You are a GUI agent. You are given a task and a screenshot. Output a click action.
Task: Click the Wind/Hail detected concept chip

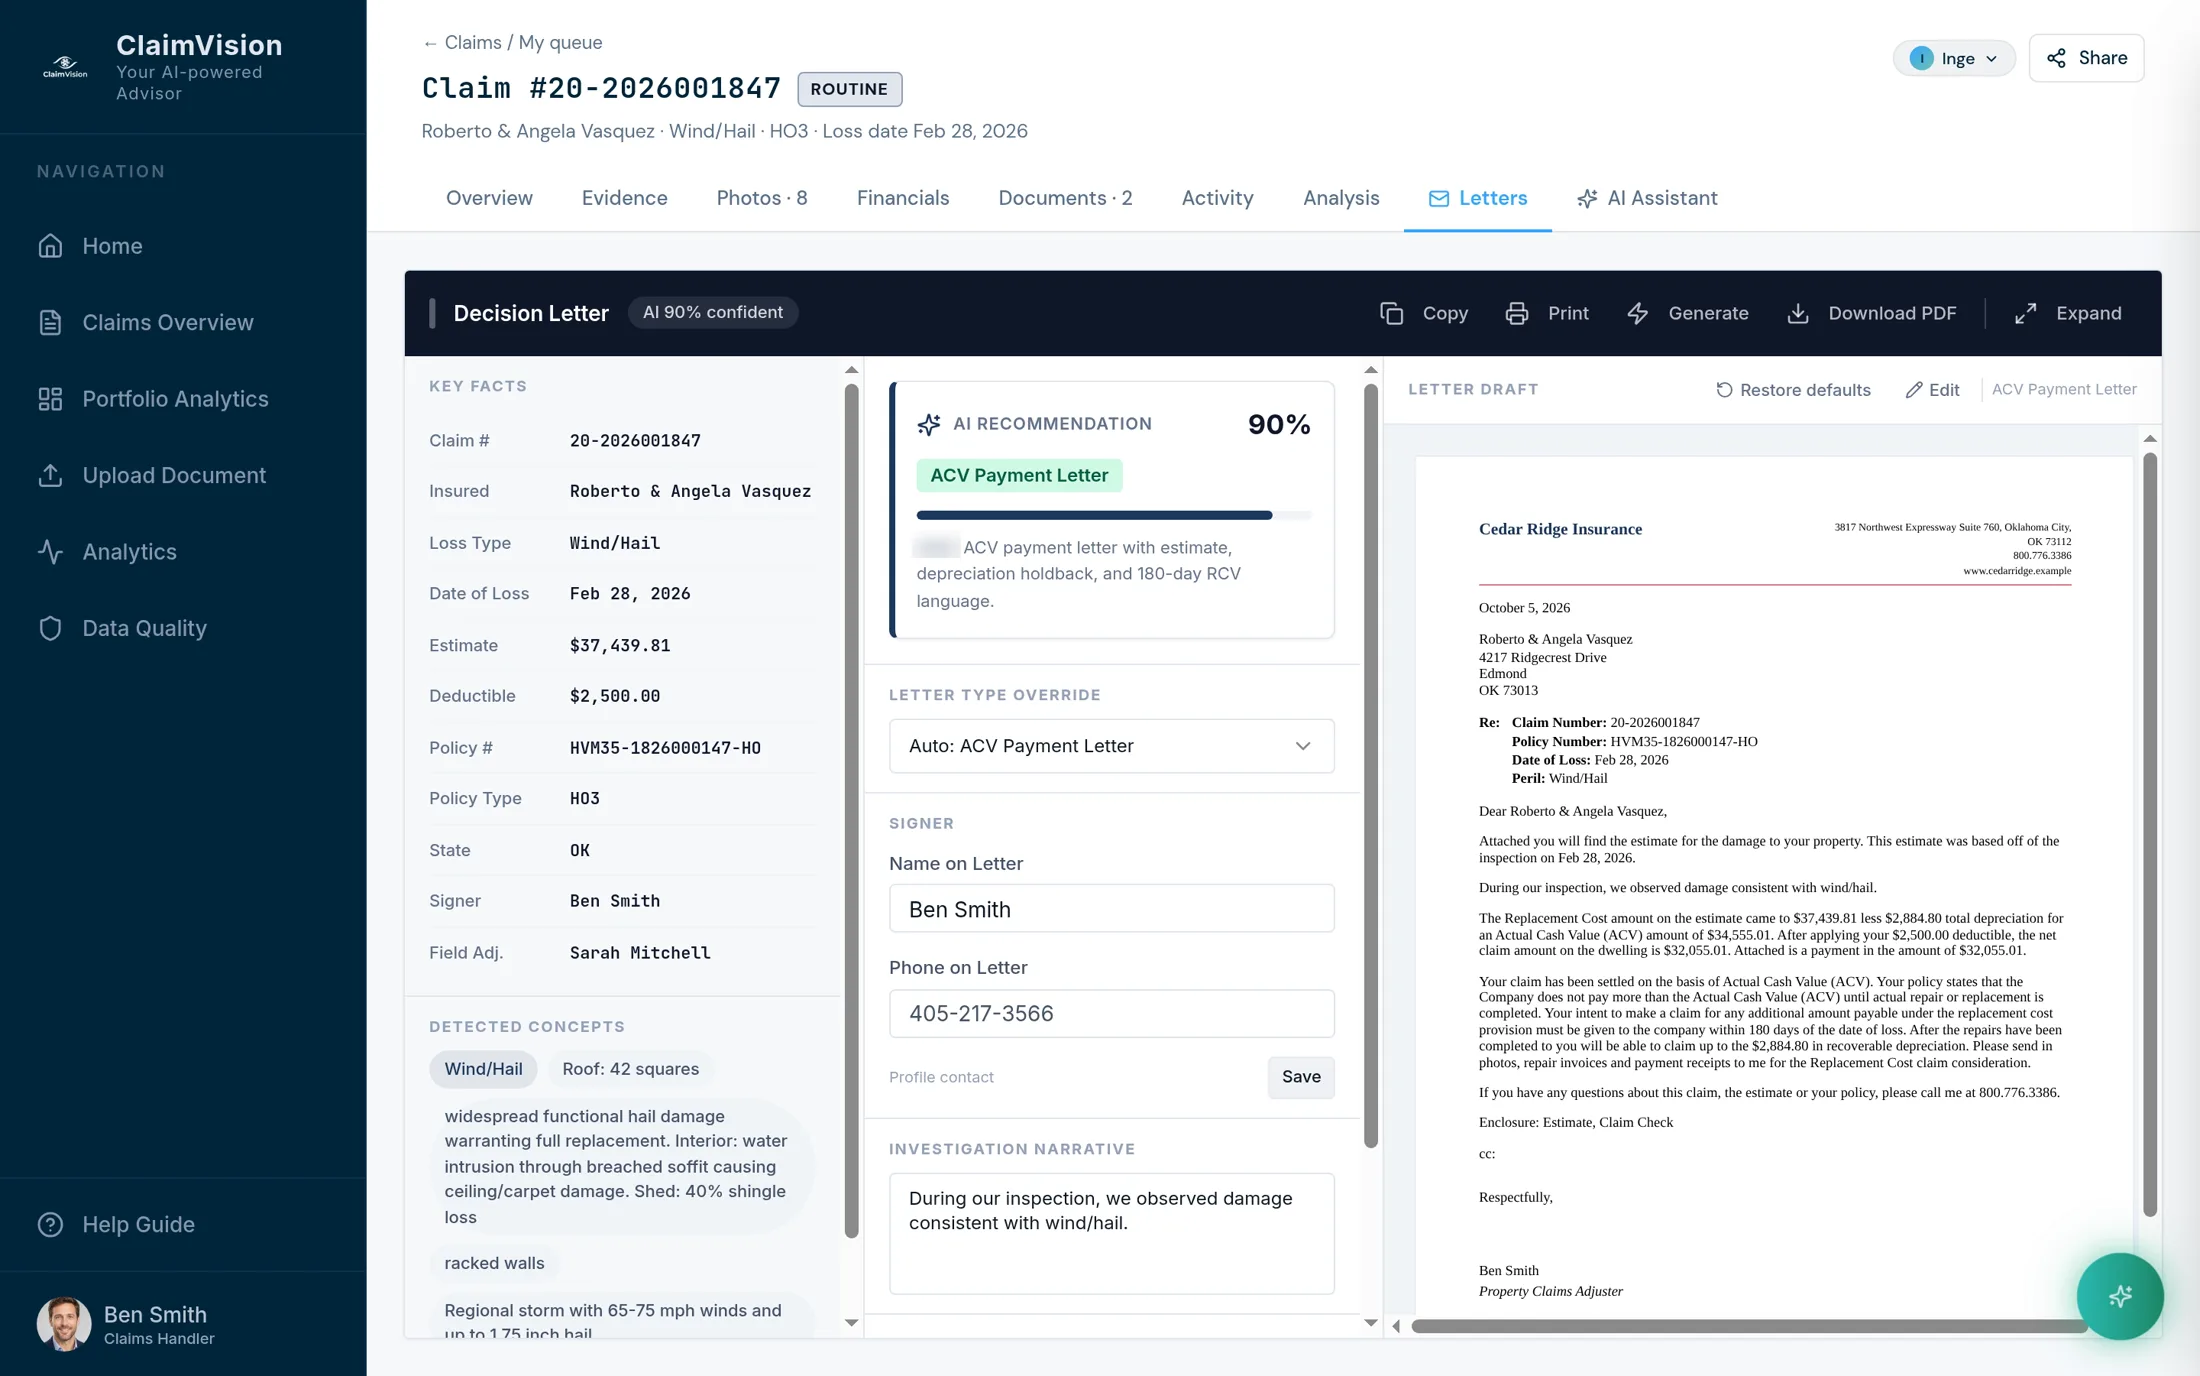tap(483, 1069)
